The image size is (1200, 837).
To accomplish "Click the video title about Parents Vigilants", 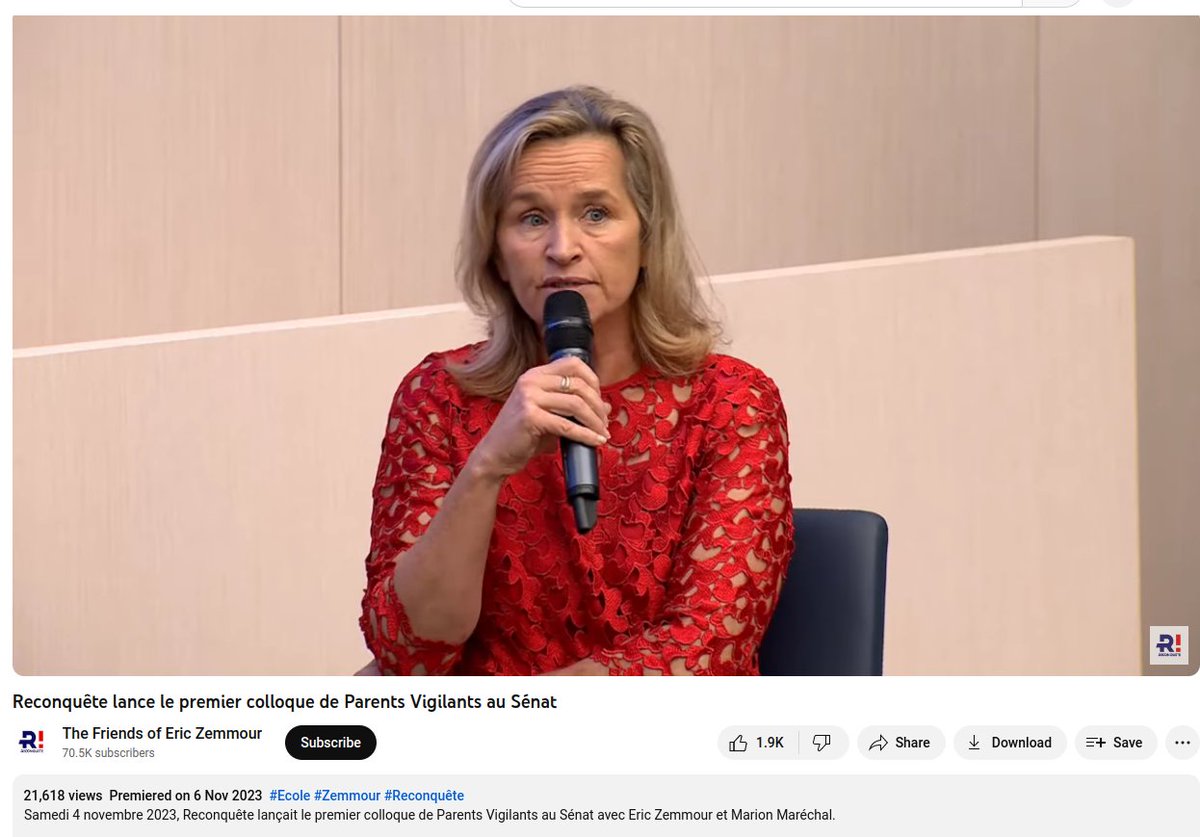I will [284, 702].
